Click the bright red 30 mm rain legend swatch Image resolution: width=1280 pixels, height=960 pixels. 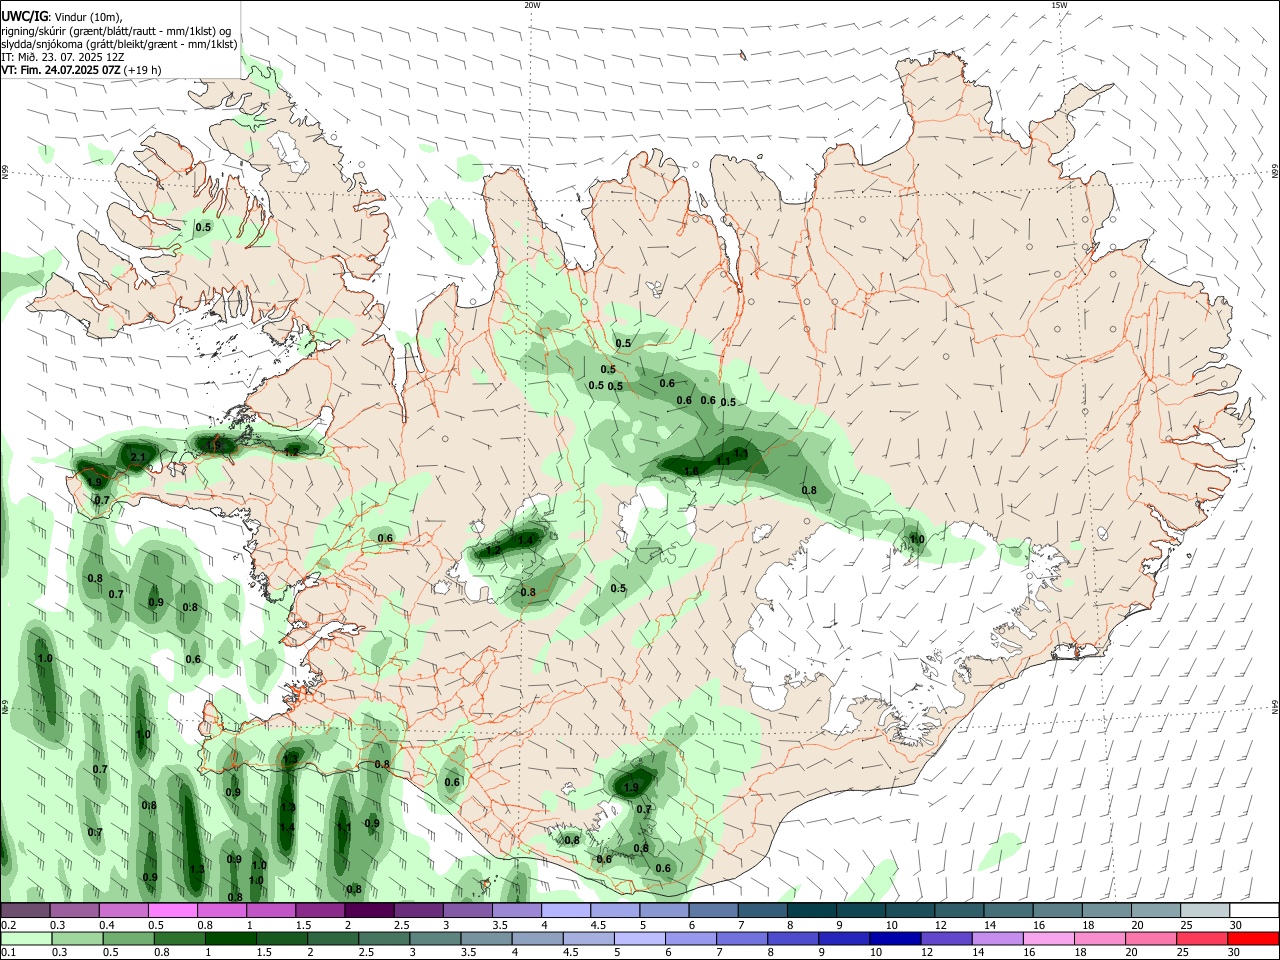click(1254, 939)
